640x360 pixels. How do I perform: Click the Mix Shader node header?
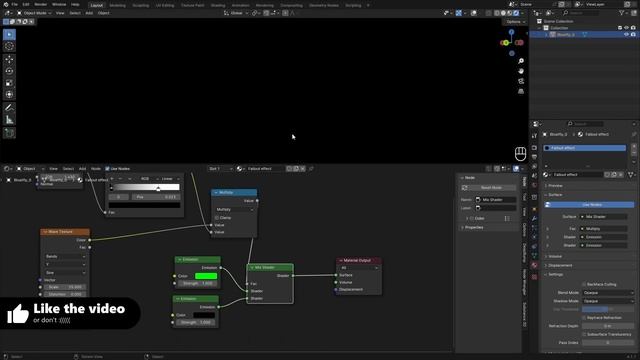pyautogui.click(x=270, y=267)
